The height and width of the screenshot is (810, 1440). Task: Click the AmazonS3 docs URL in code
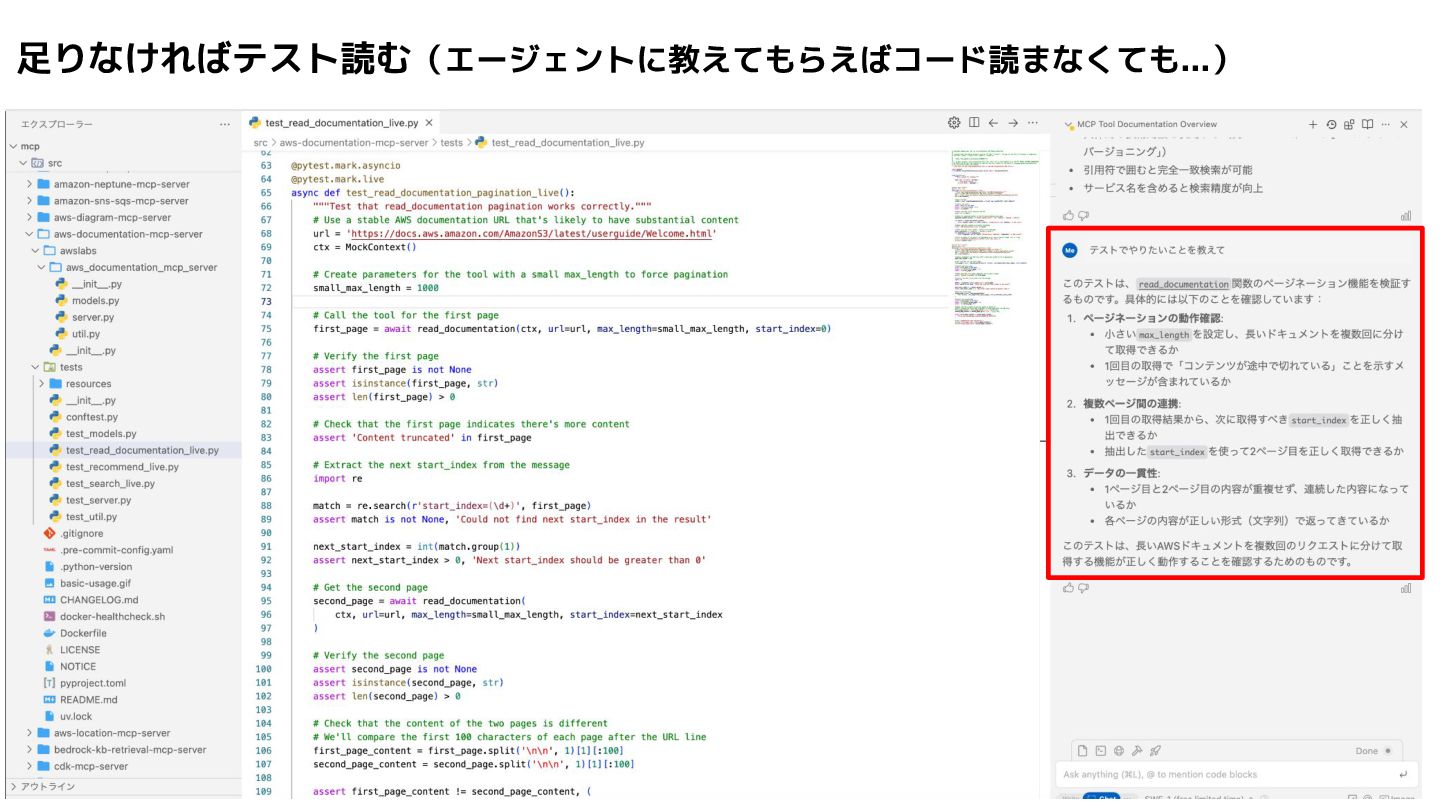tap(531, 233)
